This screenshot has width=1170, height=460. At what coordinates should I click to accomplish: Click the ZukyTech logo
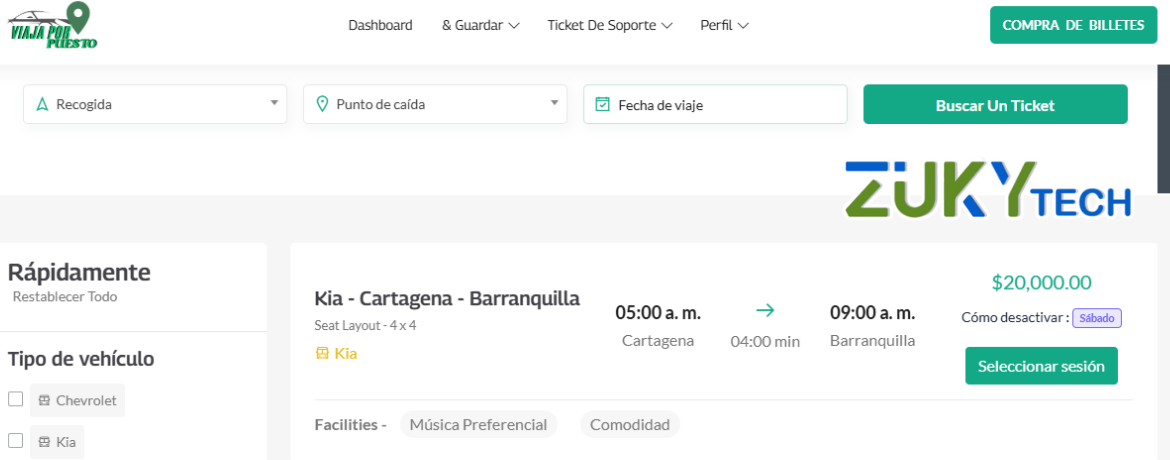(x=987, y=190)
